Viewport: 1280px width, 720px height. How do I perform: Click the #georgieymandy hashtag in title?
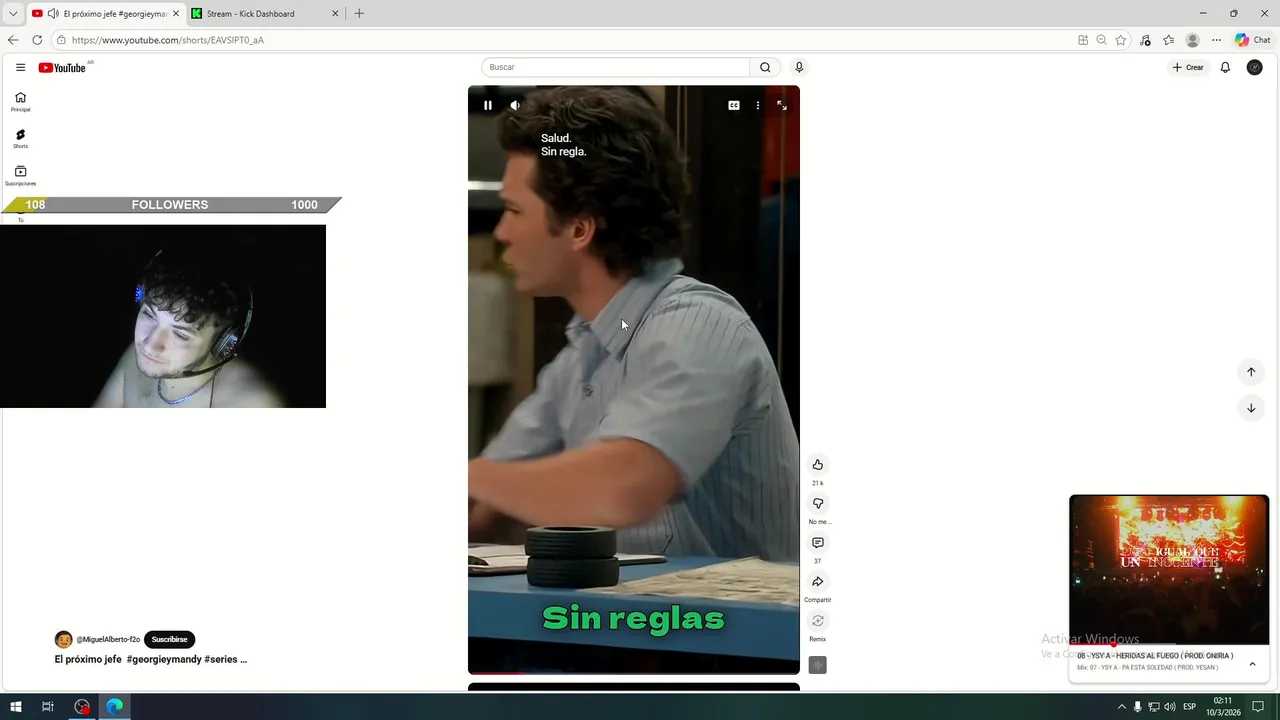(164, 660)
